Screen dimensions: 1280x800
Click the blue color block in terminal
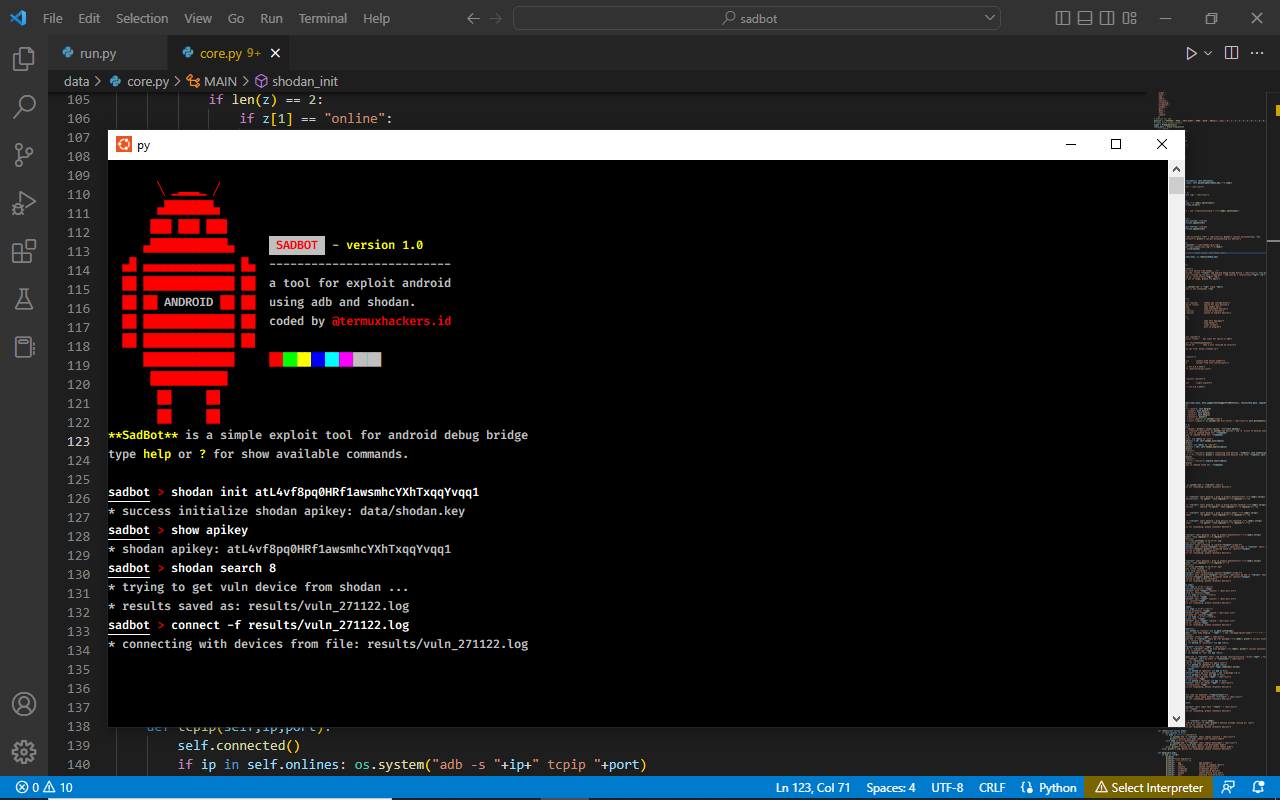coord(318,359)
